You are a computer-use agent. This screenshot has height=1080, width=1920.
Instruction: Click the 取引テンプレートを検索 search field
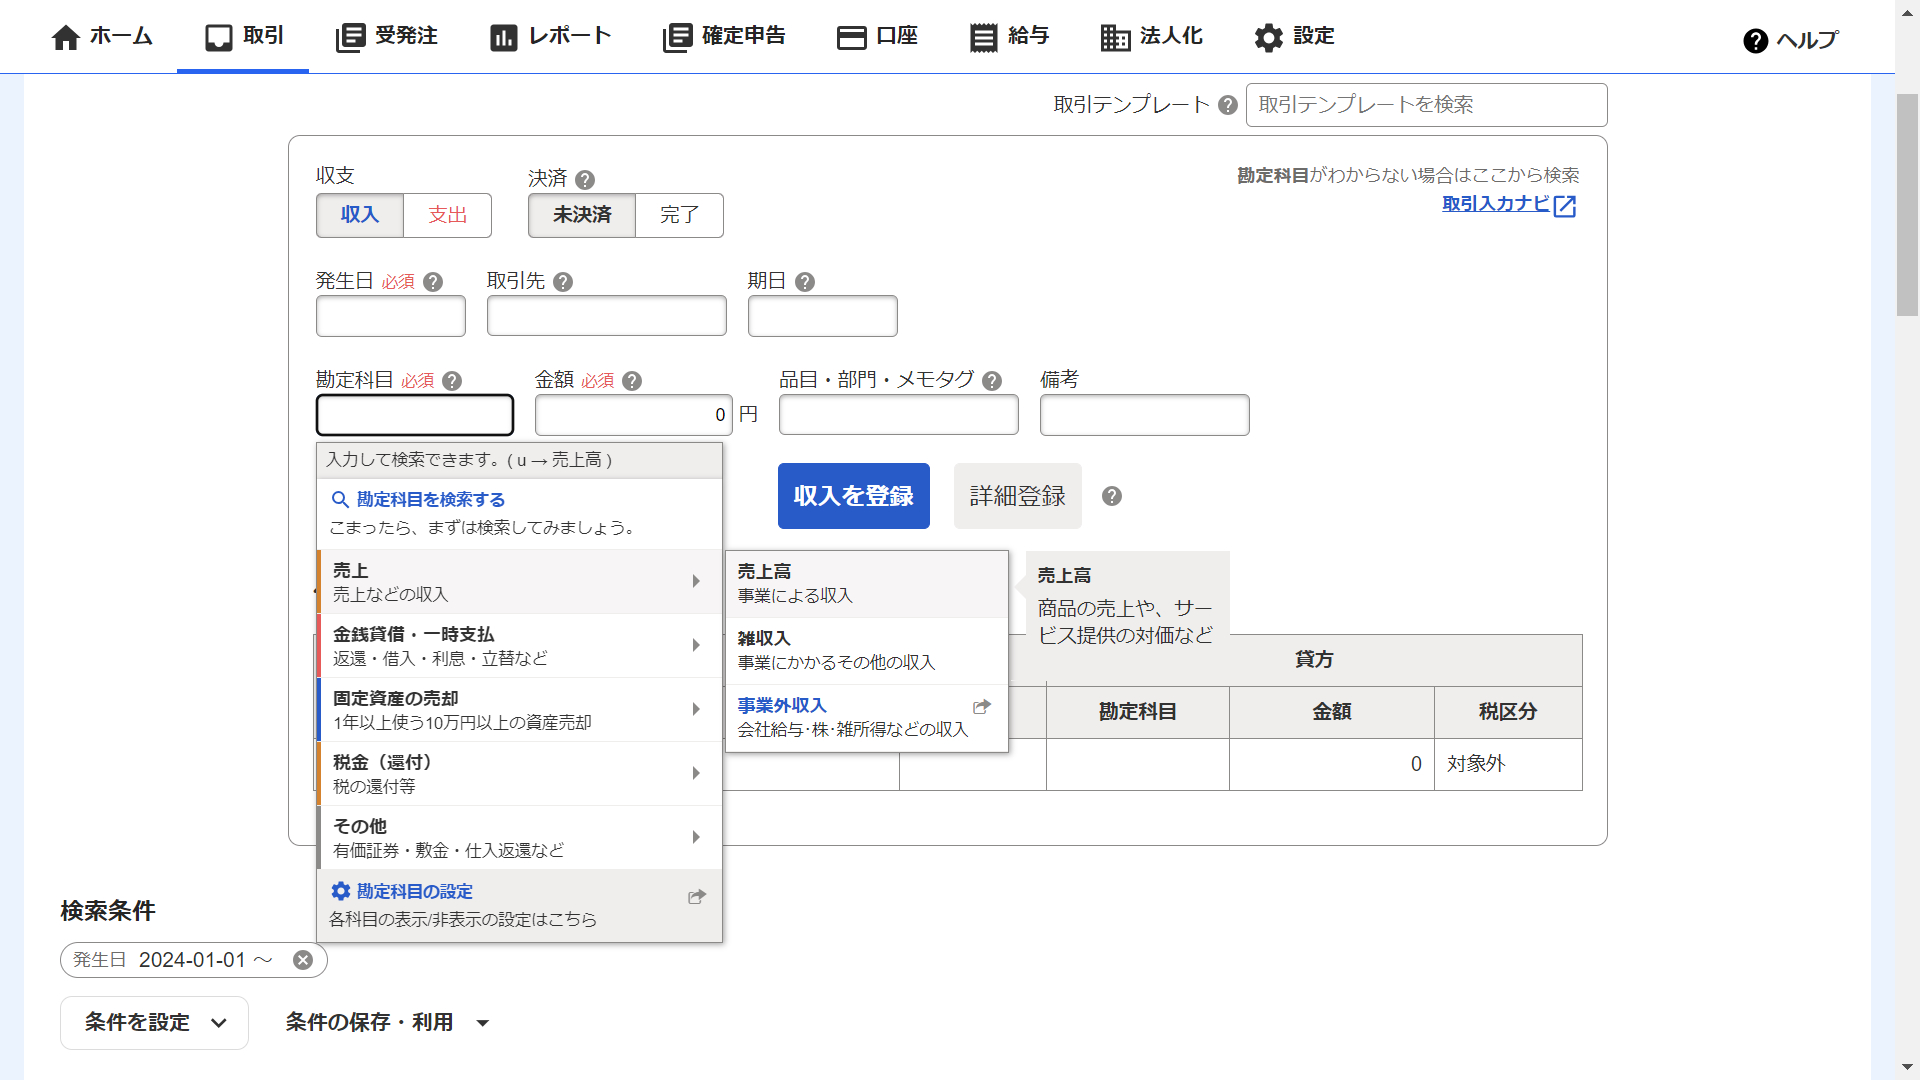1426,105
